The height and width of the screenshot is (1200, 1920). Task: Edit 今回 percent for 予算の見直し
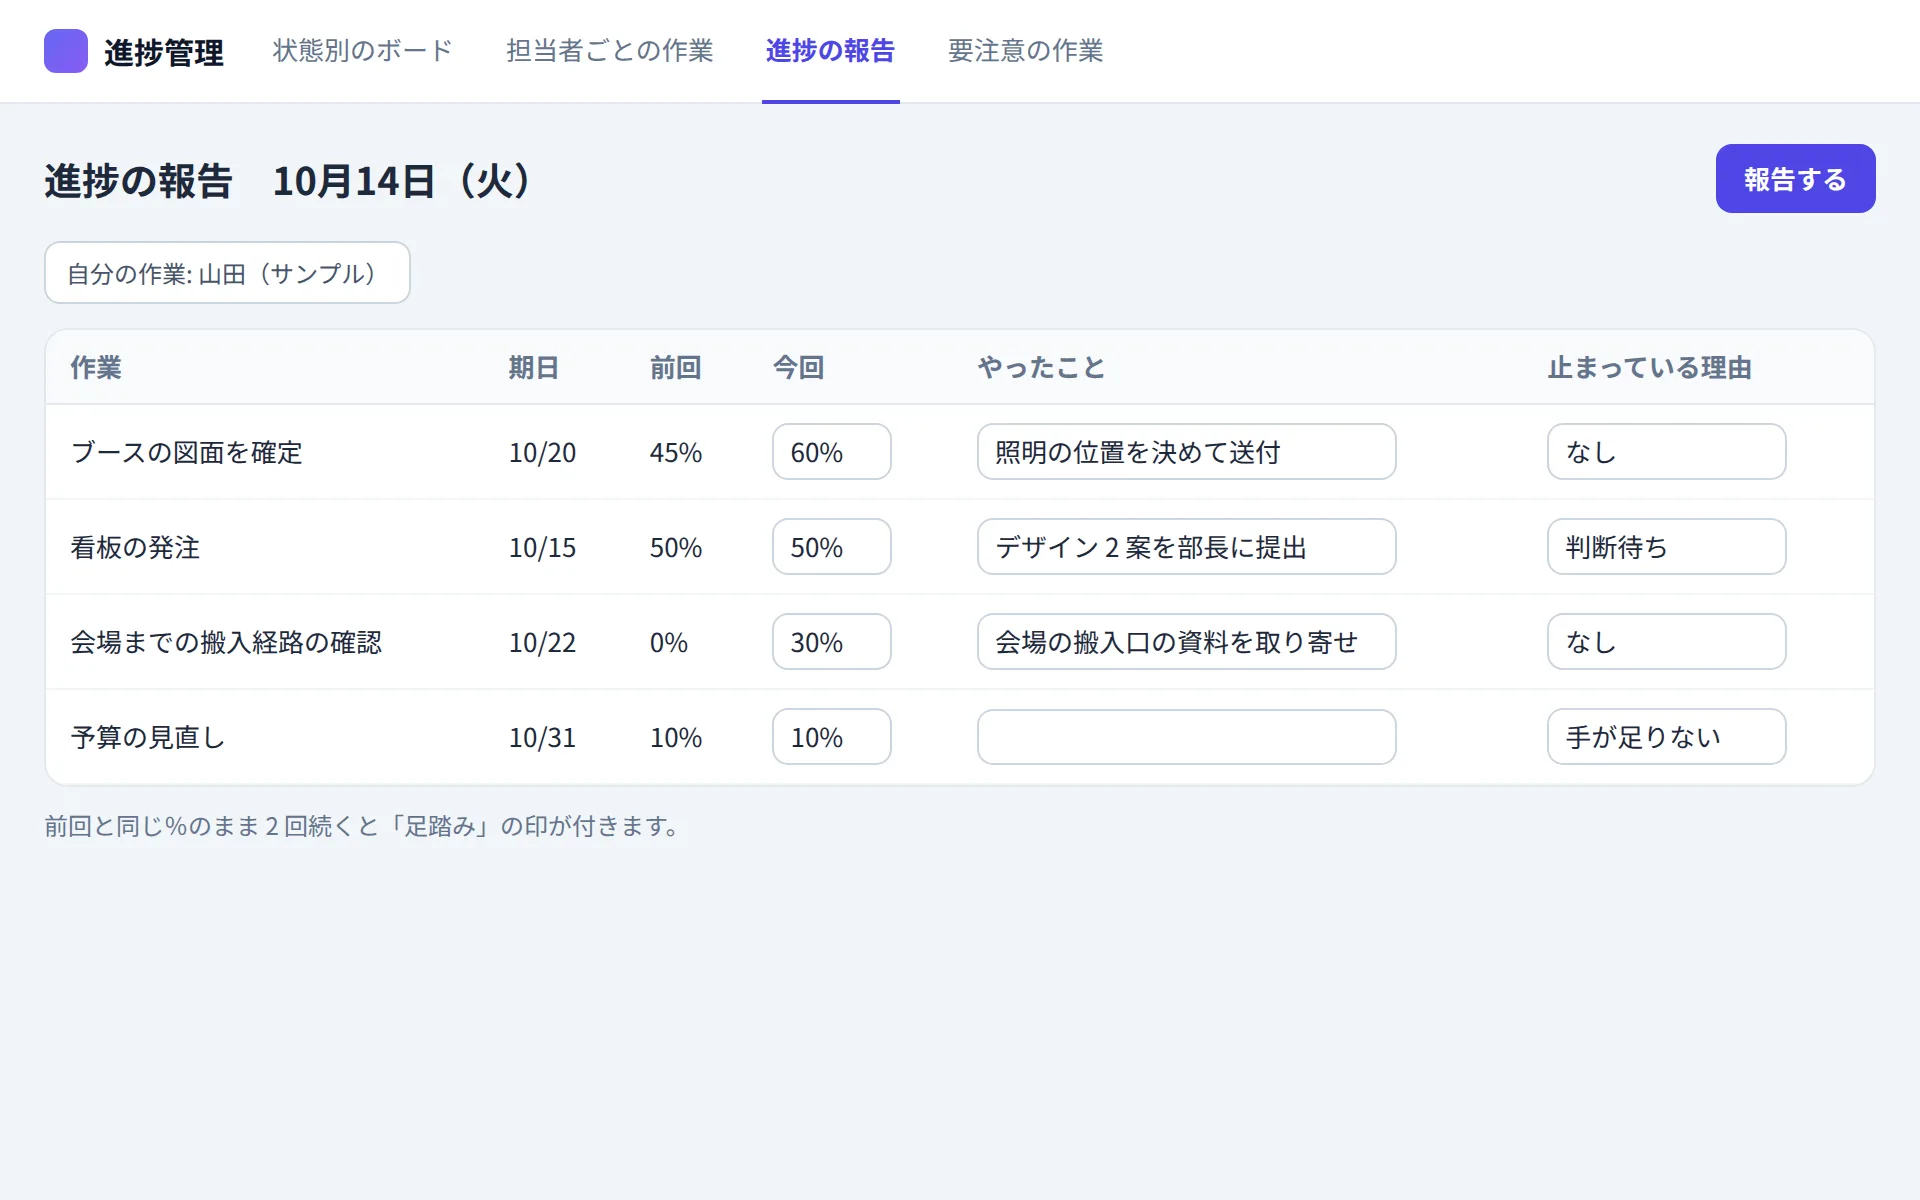[831, 737]
